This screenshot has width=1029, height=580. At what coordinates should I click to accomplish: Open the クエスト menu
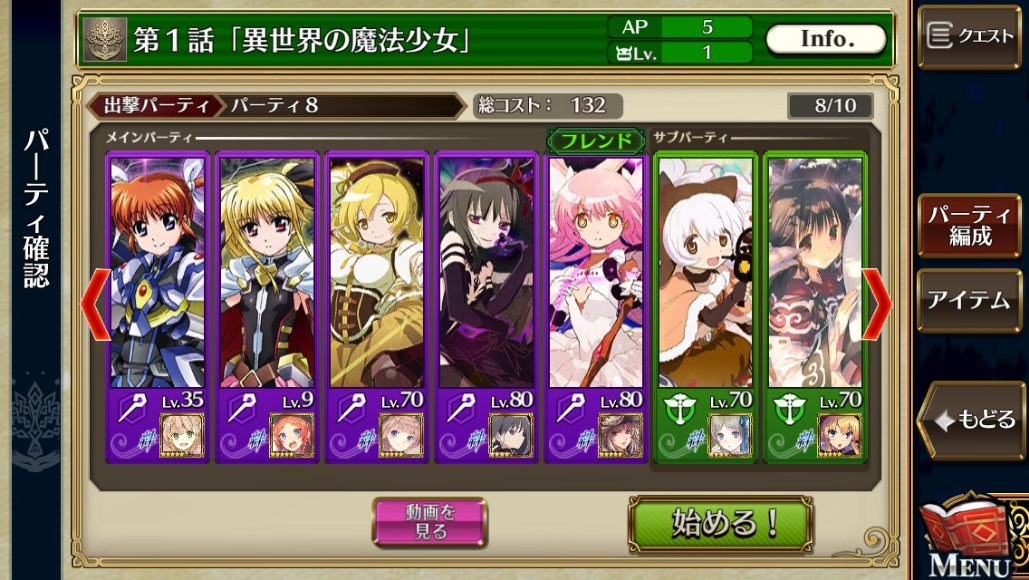(970, 37)
